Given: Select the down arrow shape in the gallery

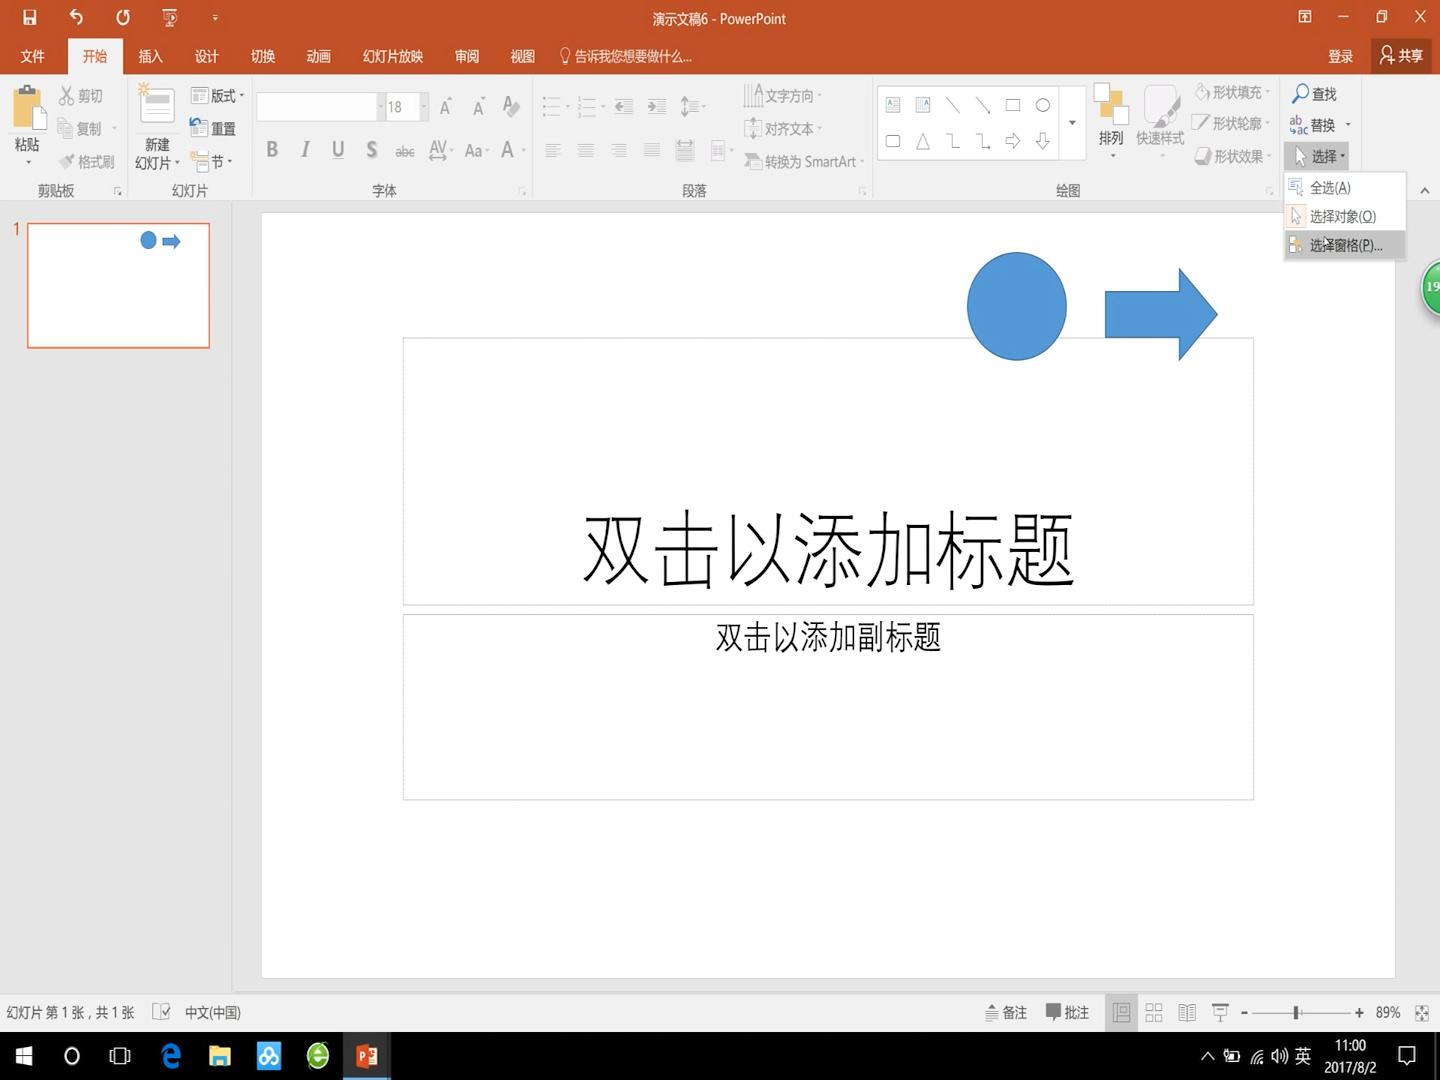Looking at the screenshot, I should [x=1043, y=141].
